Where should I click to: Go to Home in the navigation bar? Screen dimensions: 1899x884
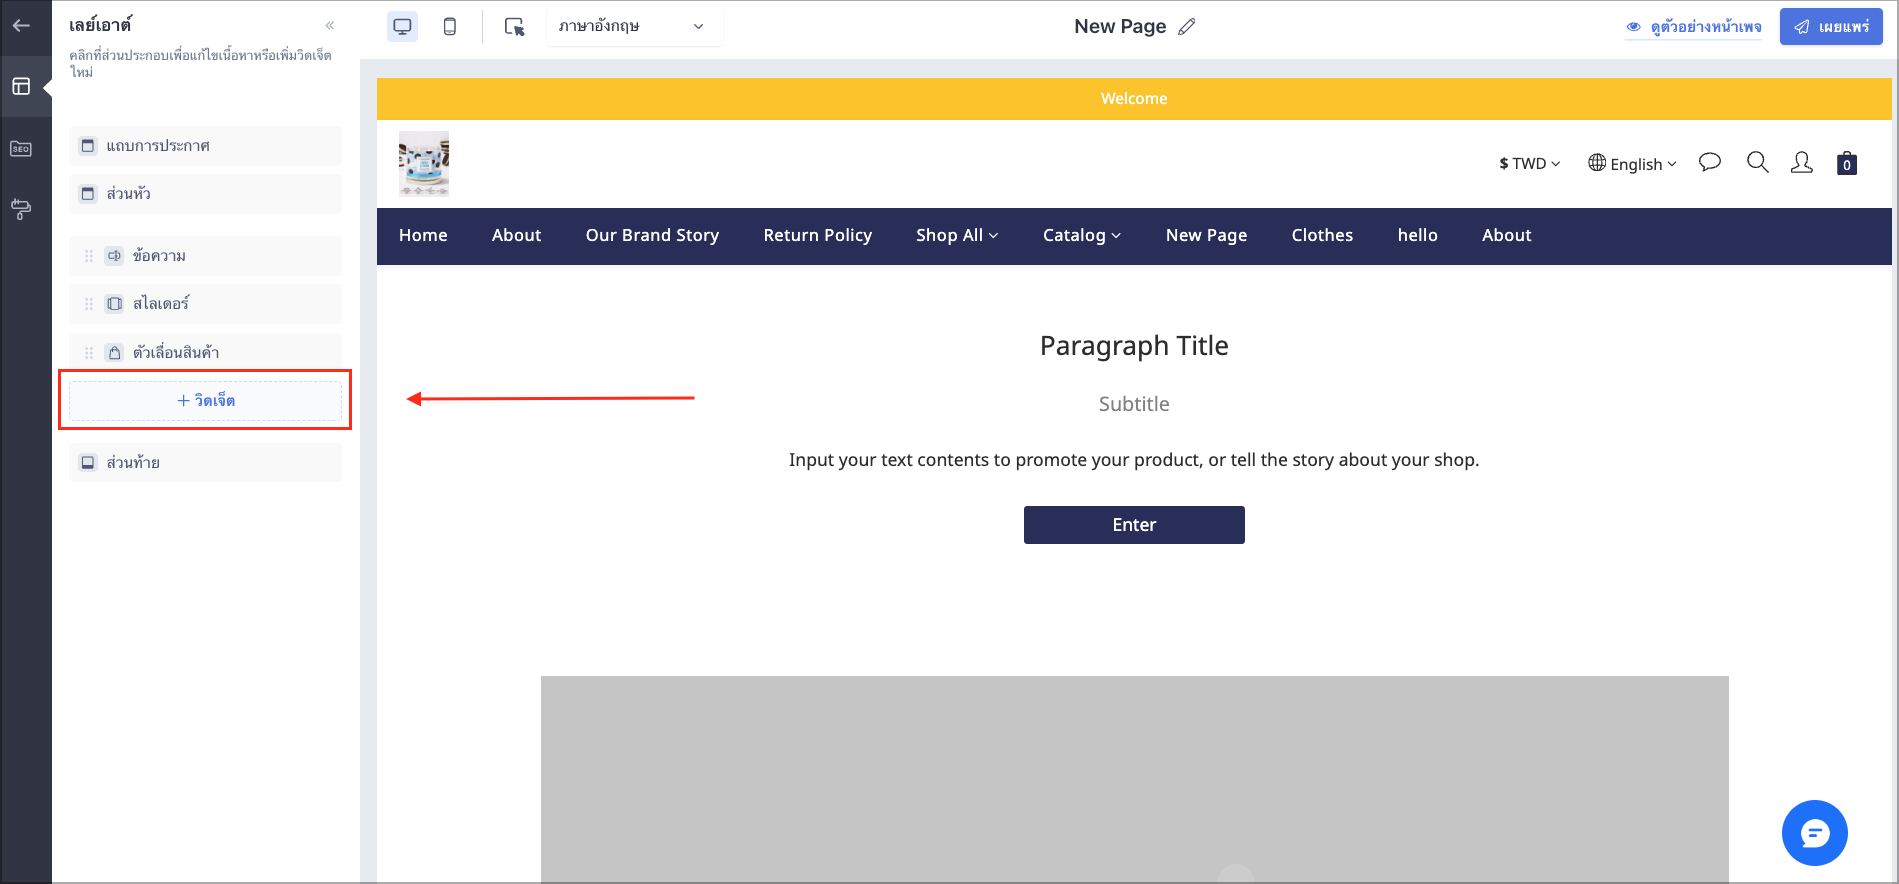tap(423, 236)
